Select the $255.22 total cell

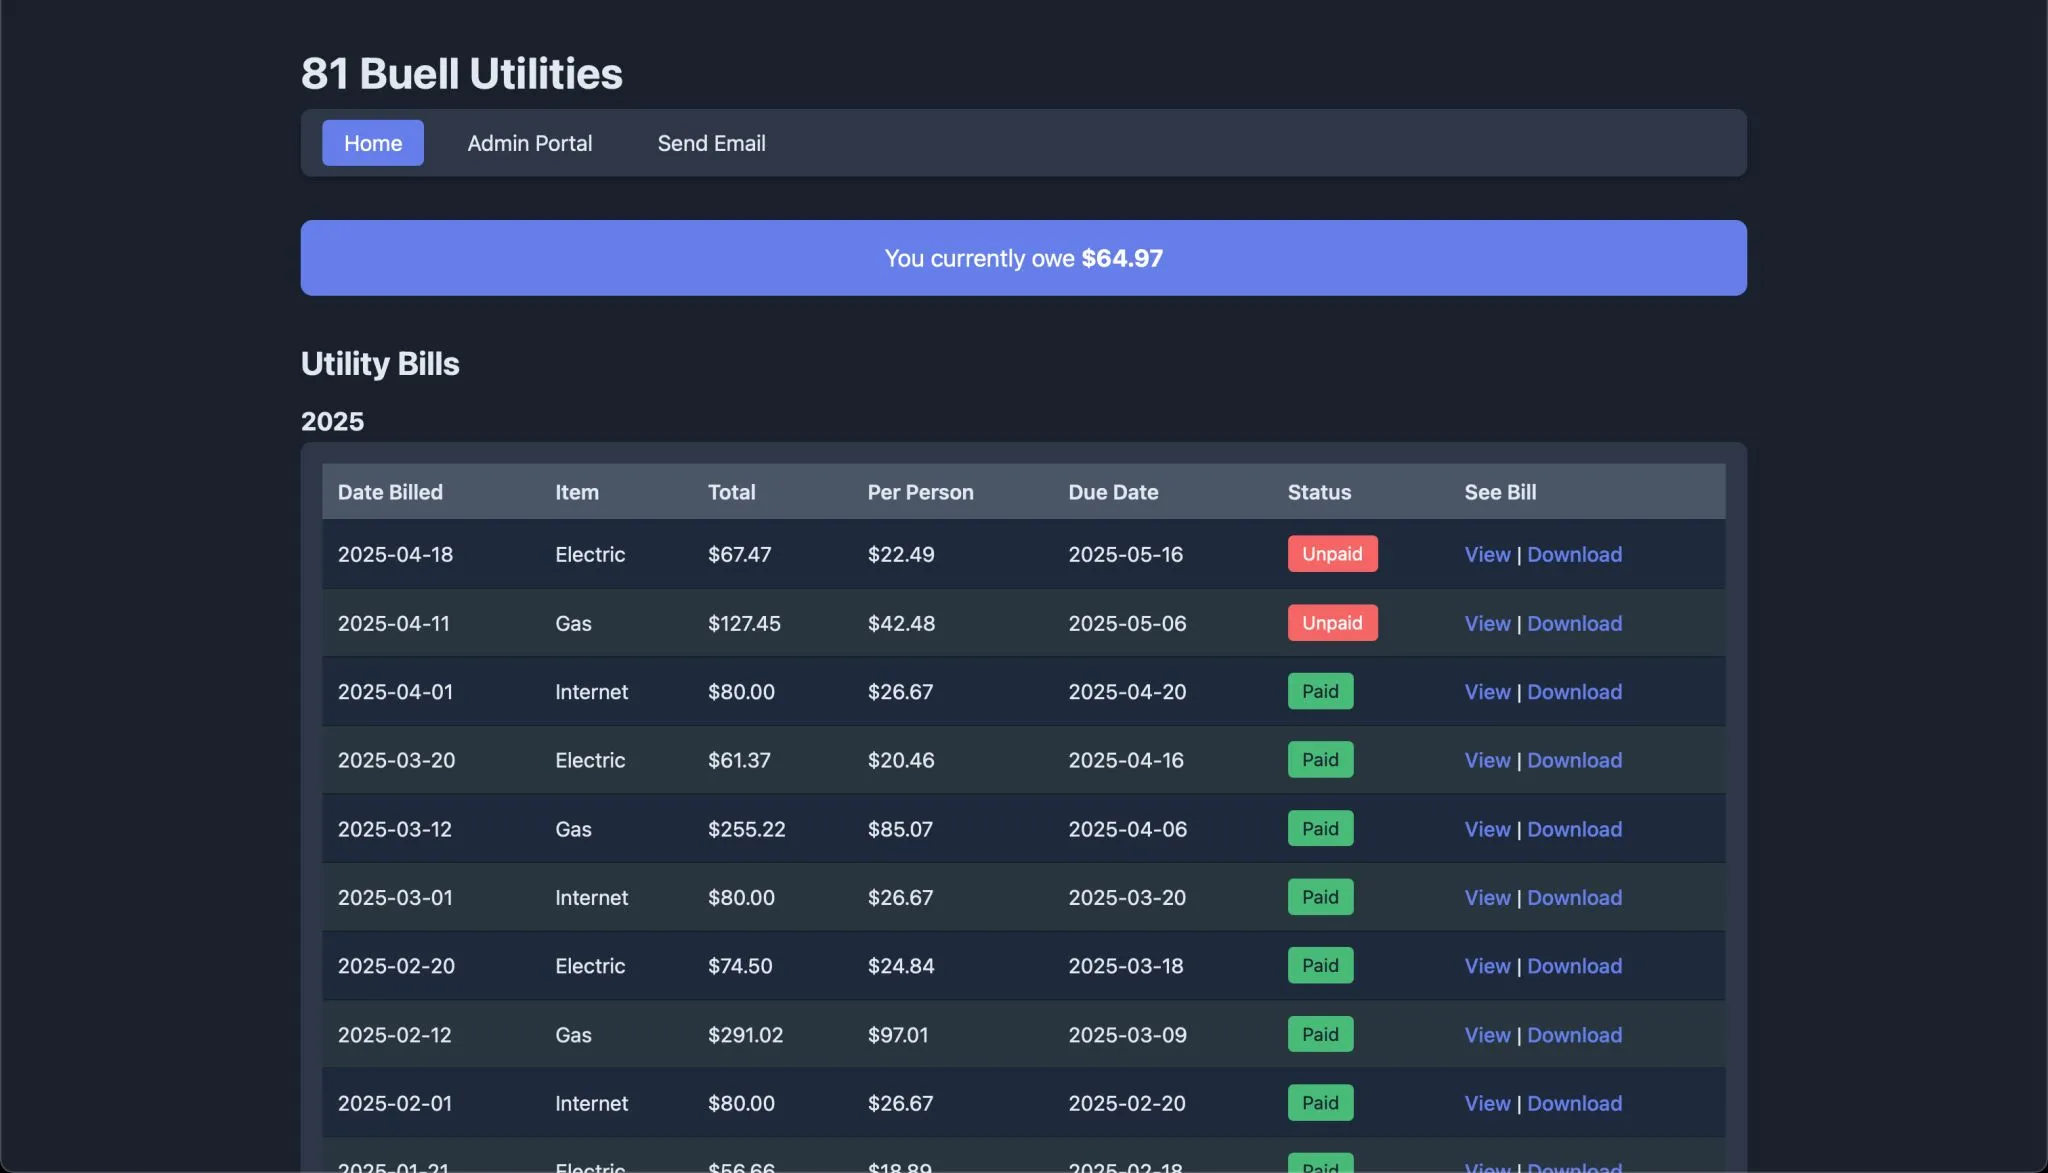746,829
